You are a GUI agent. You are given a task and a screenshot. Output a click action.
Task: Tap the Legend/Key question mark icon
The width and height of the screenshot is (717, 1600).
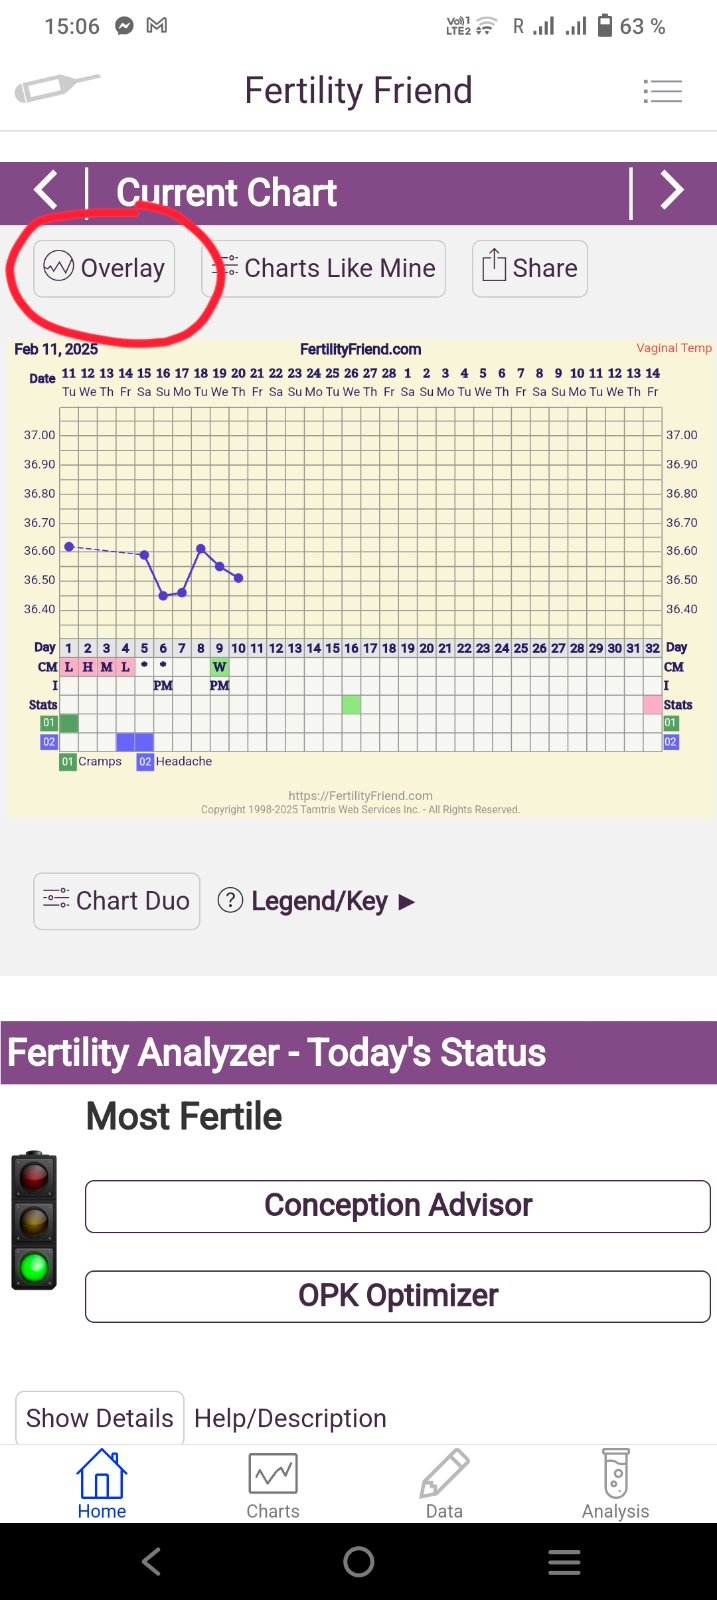coord(230,900)
